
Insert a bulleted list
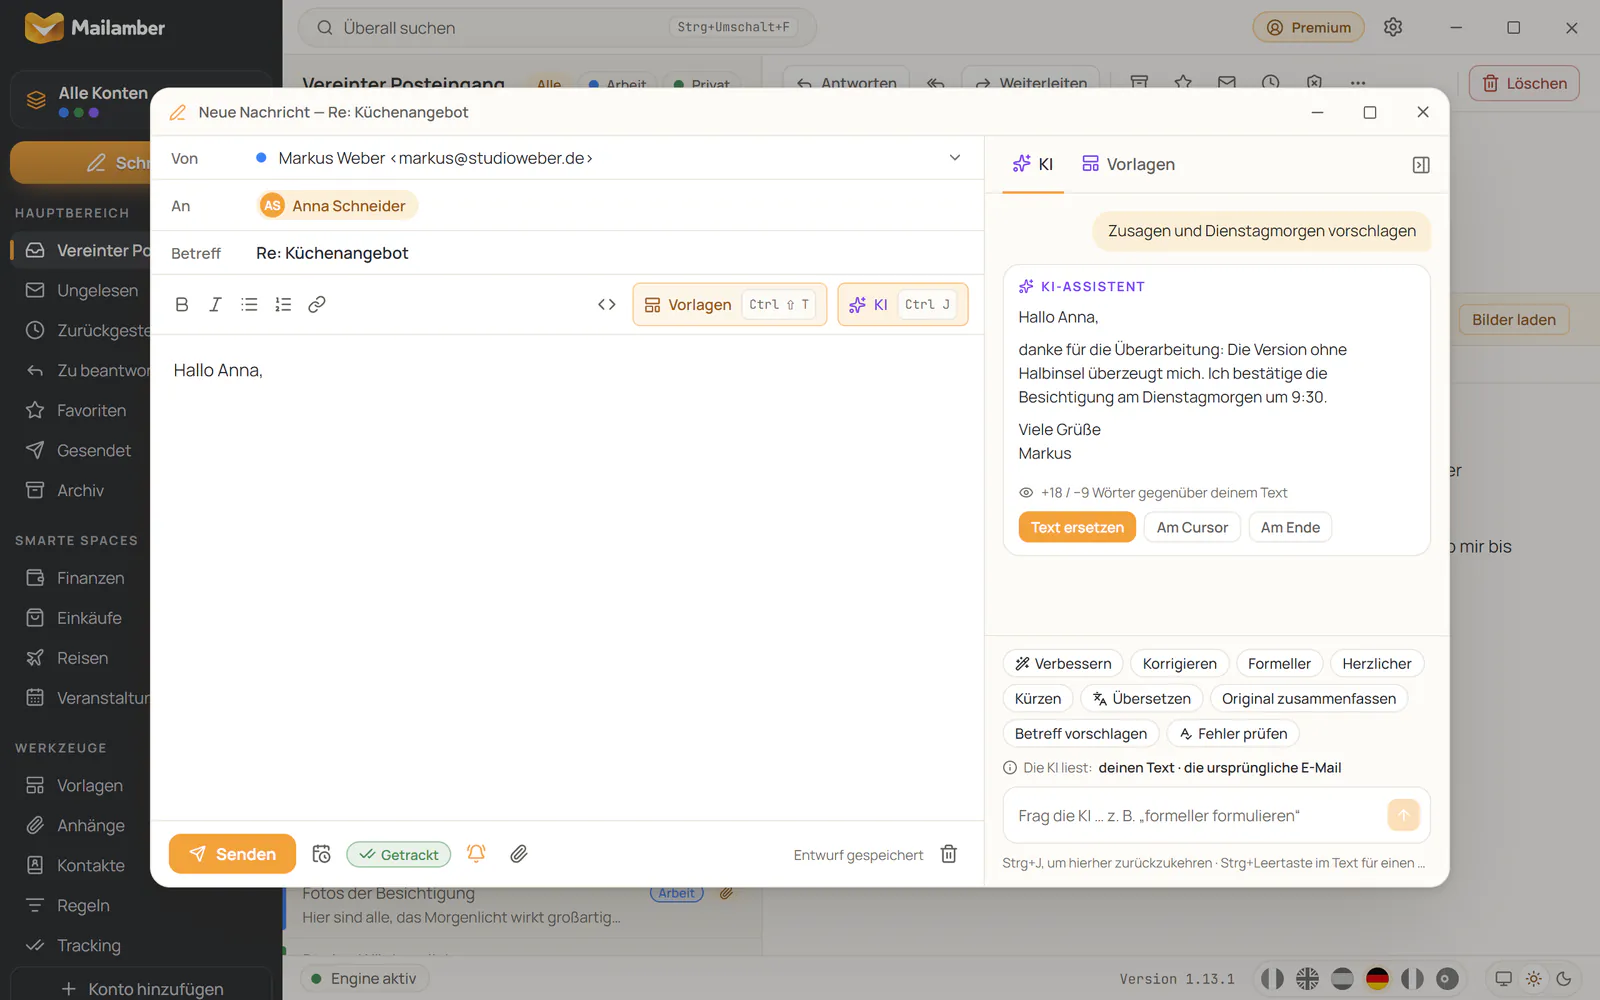point(249,305)
